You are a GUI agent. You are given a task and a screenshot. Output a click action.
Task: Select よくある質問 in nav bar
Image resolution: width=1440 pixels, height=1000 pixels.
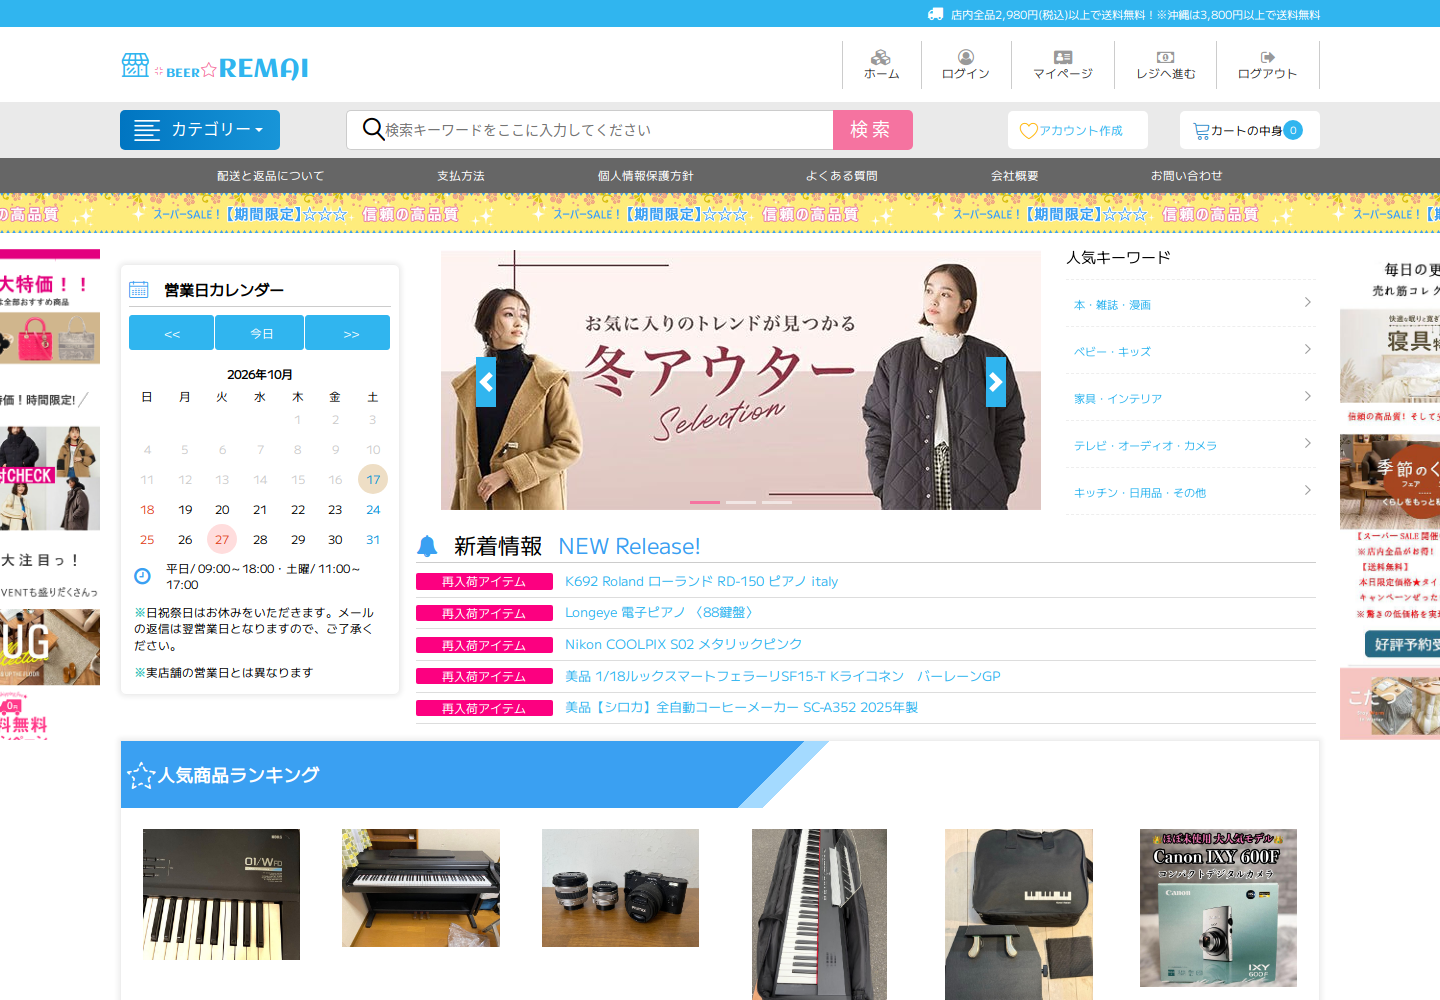842,176
